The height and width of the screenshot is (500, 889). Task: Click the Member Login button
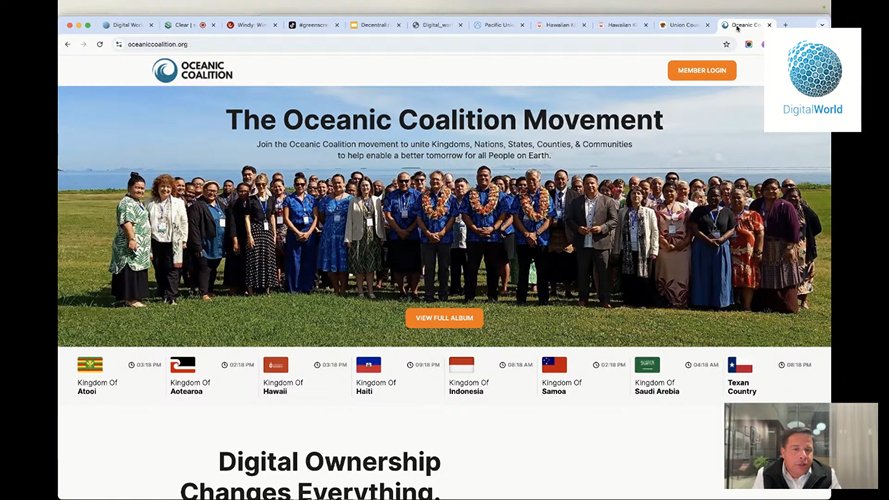(702, 70)
